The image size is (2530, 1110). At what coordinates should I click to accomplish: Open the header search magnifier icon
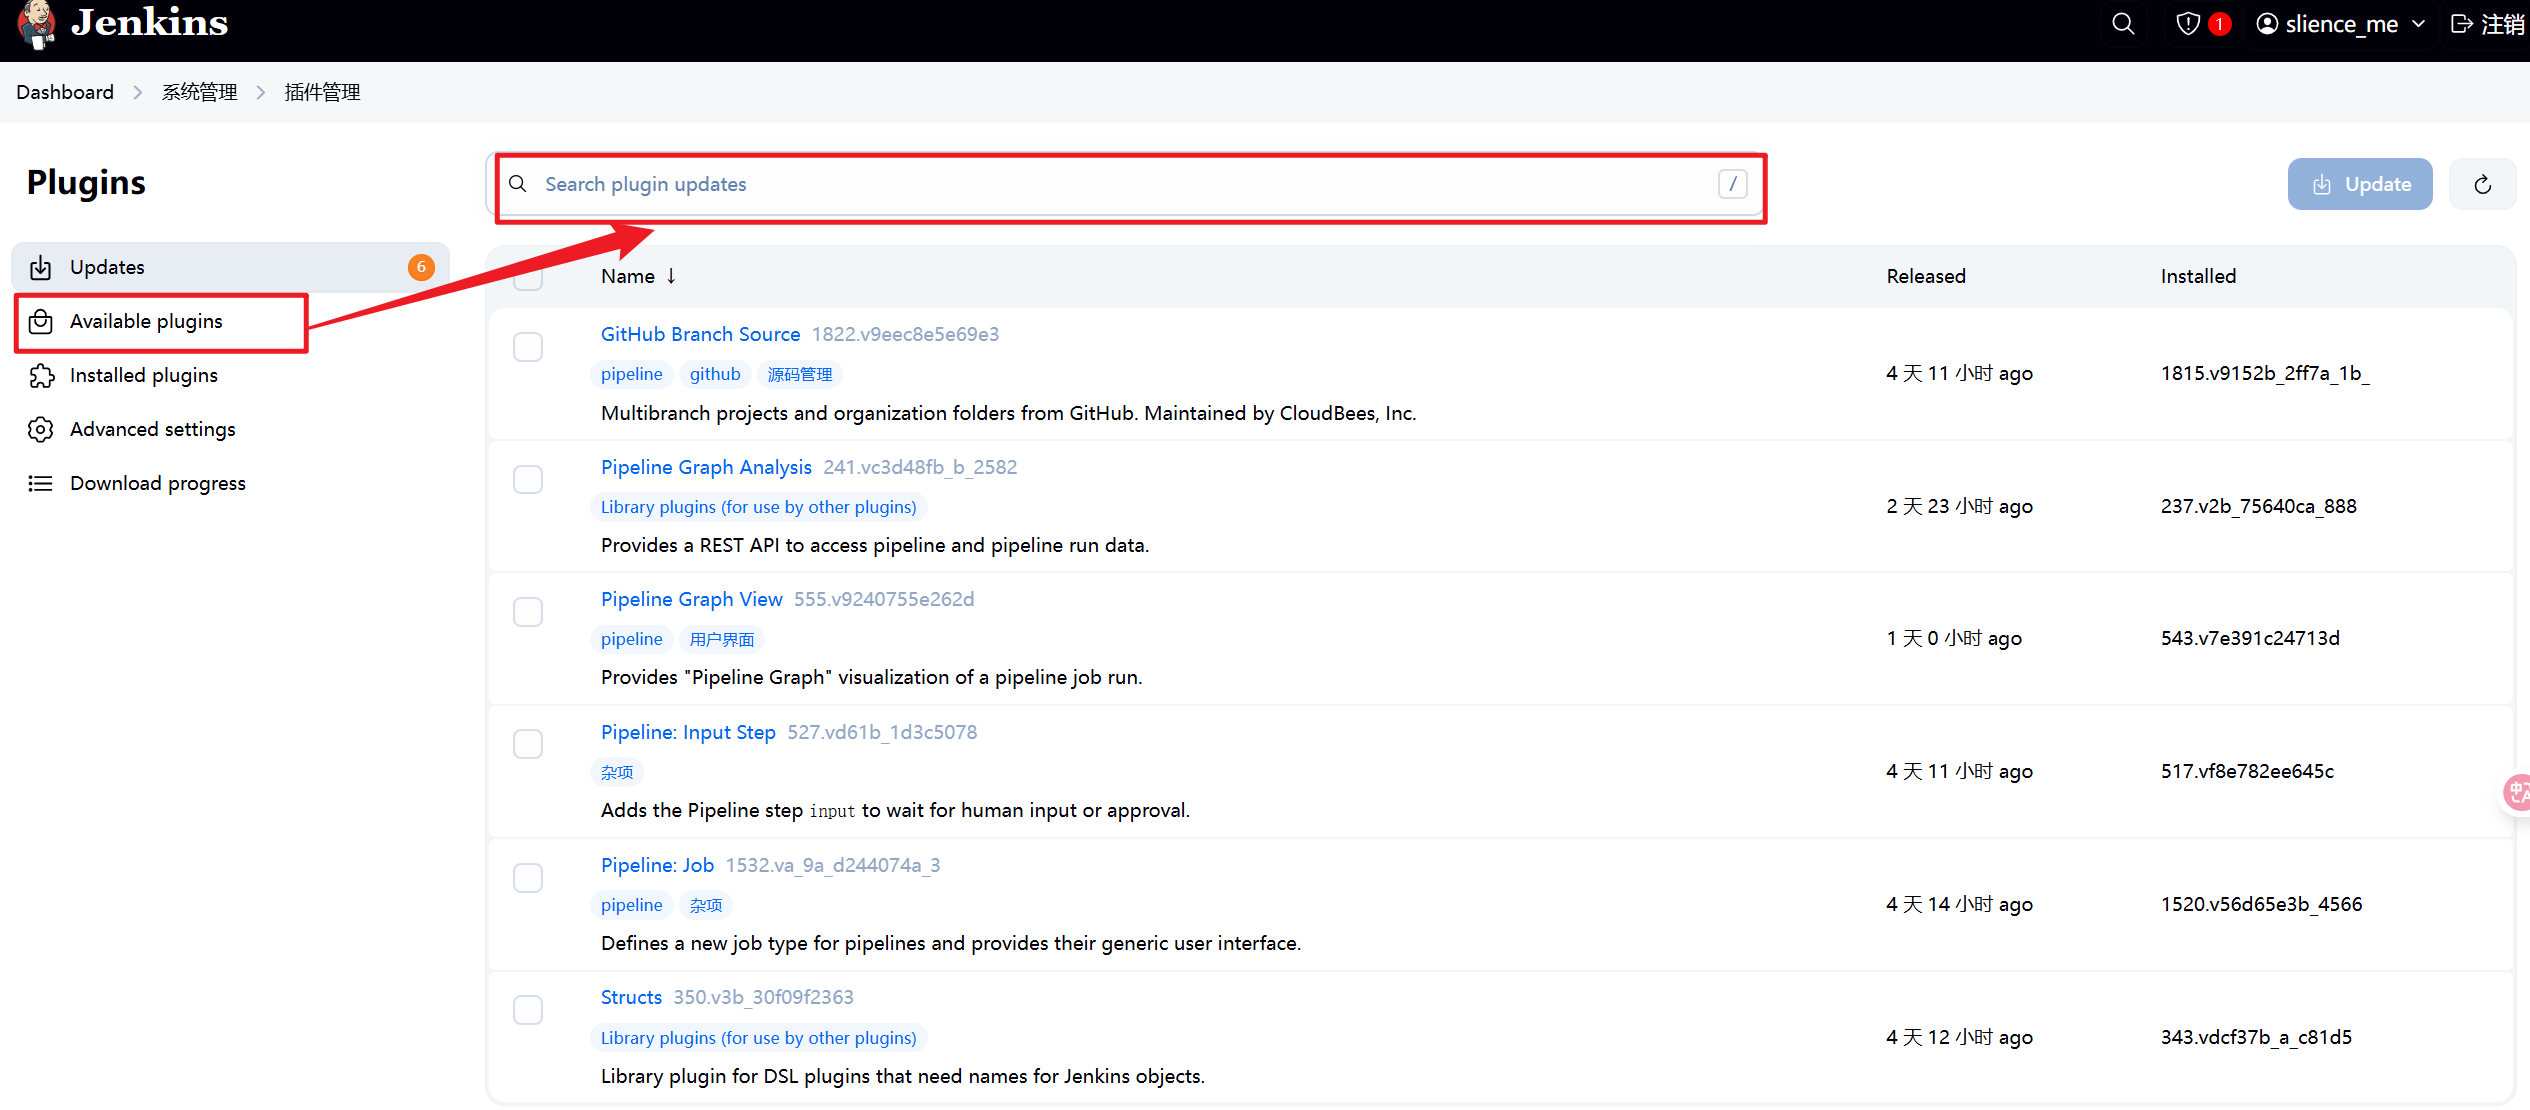pos(2123,24)
